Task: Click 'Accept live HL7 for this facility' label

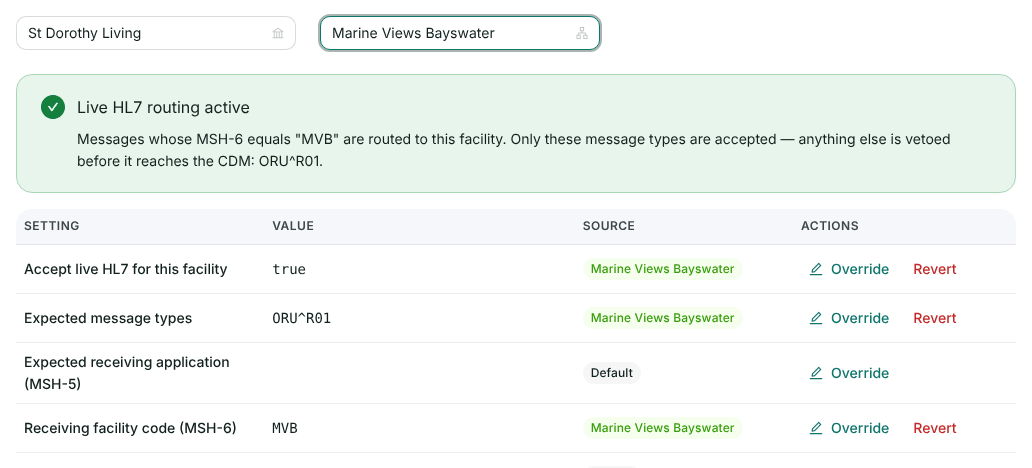Action: pyautogui.click(x=126, y=269)
